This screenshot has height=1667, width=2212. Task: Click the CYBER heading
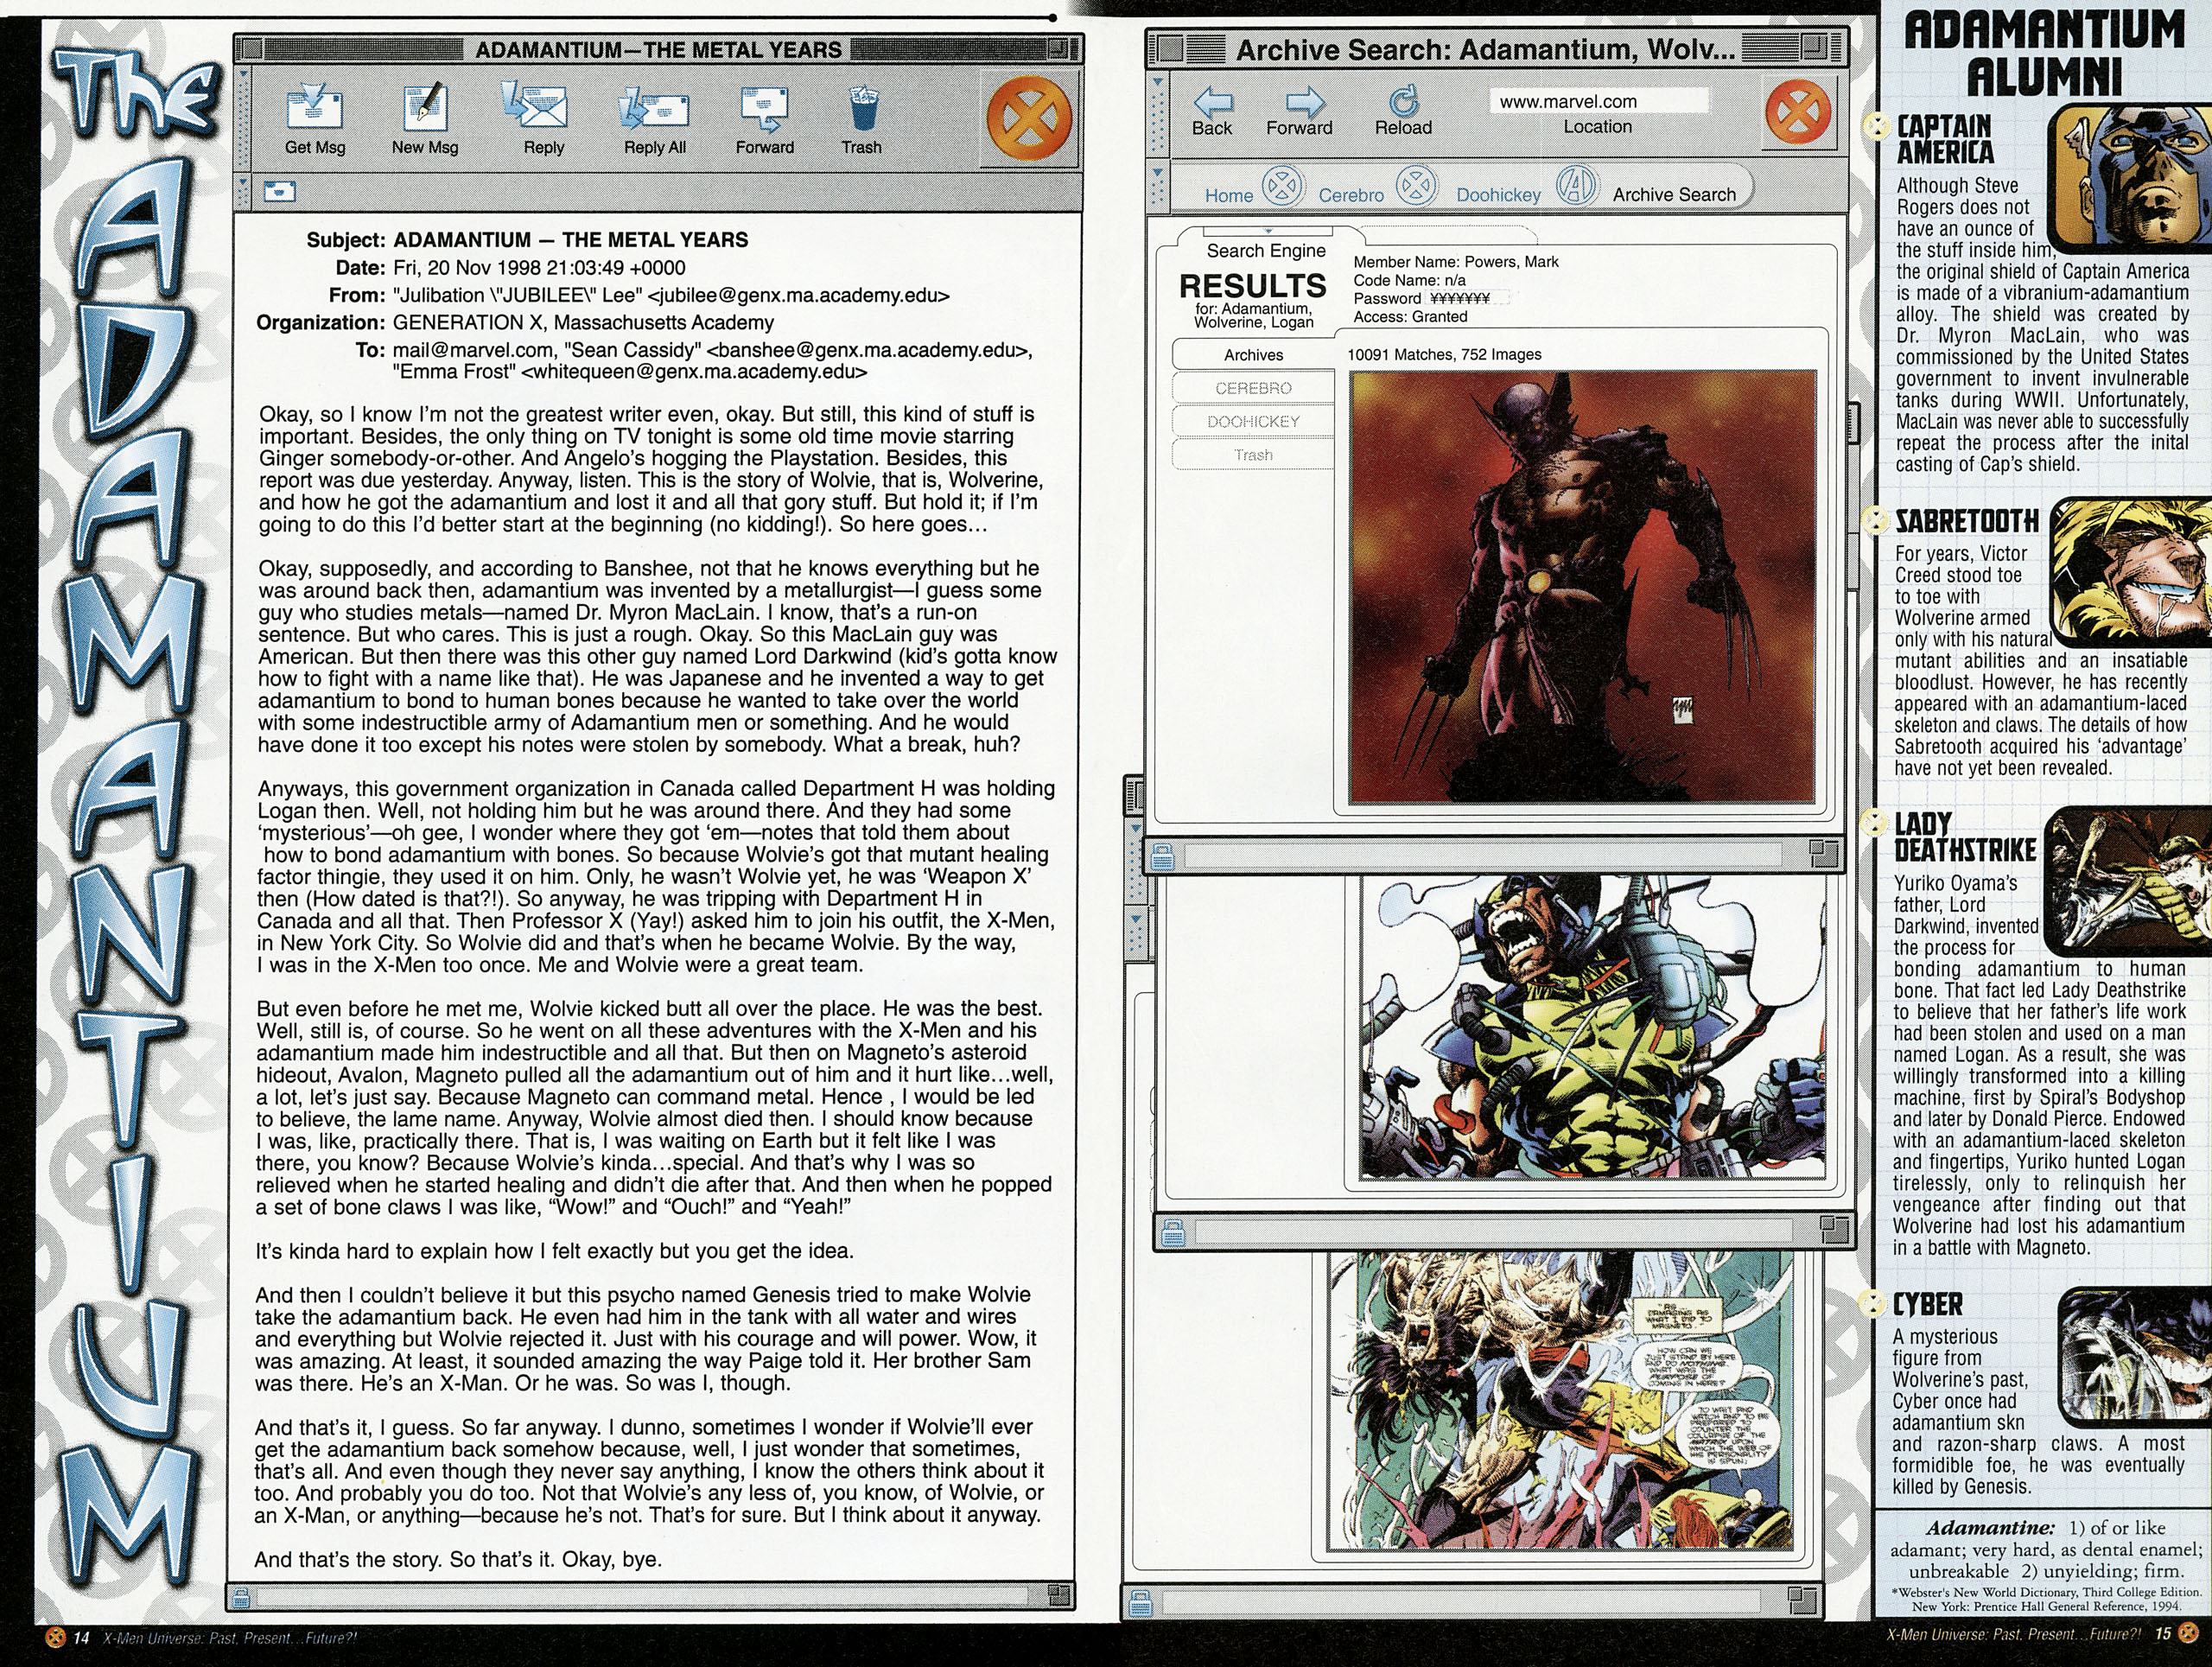tap(1927, 1304)
